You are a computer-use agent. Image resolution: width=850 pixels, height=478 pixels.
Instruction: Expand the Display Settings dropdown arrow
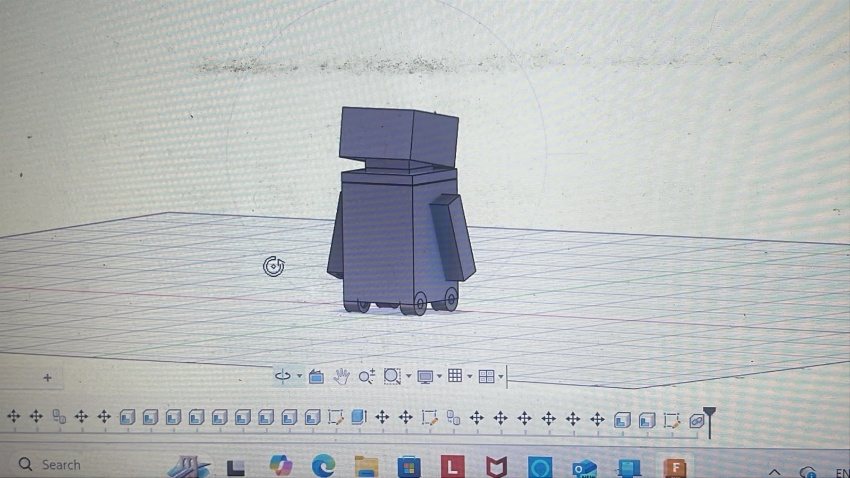[x=439, y=376]
